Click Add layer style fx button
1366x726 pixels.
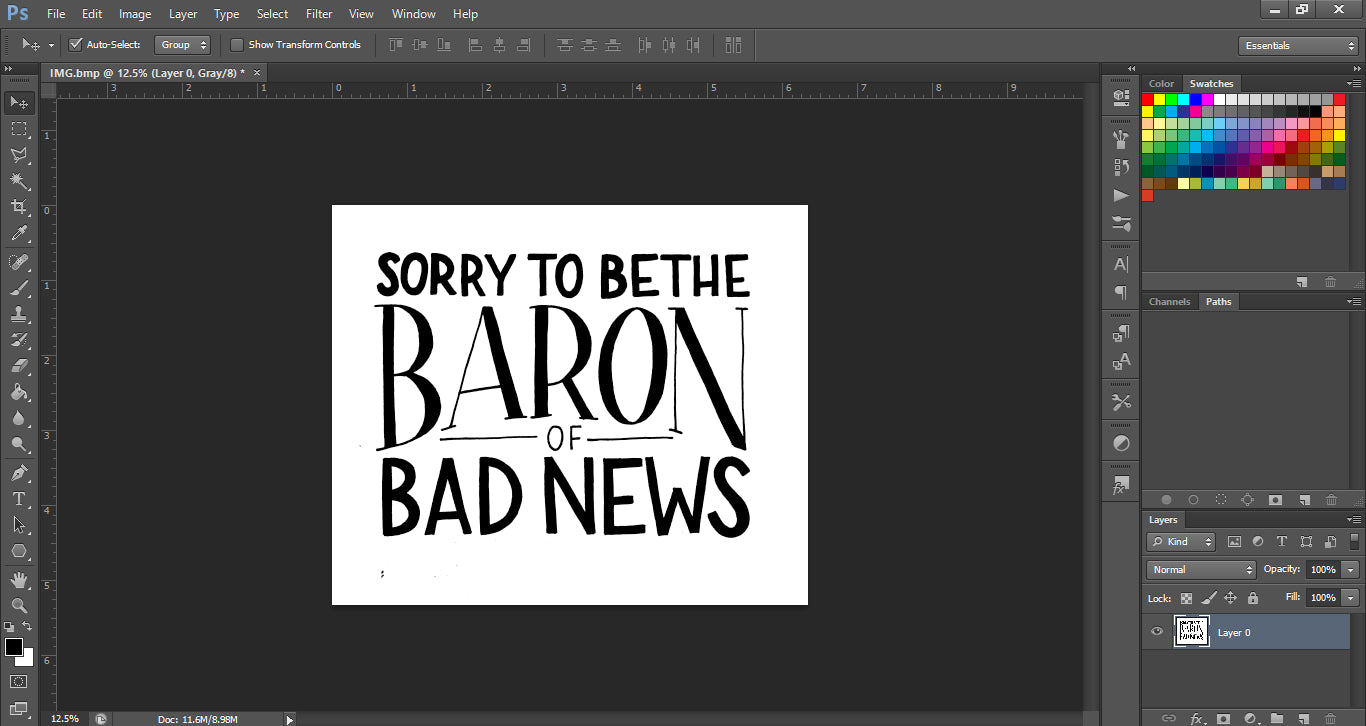pyautogui.click(x=1197, y=718)
